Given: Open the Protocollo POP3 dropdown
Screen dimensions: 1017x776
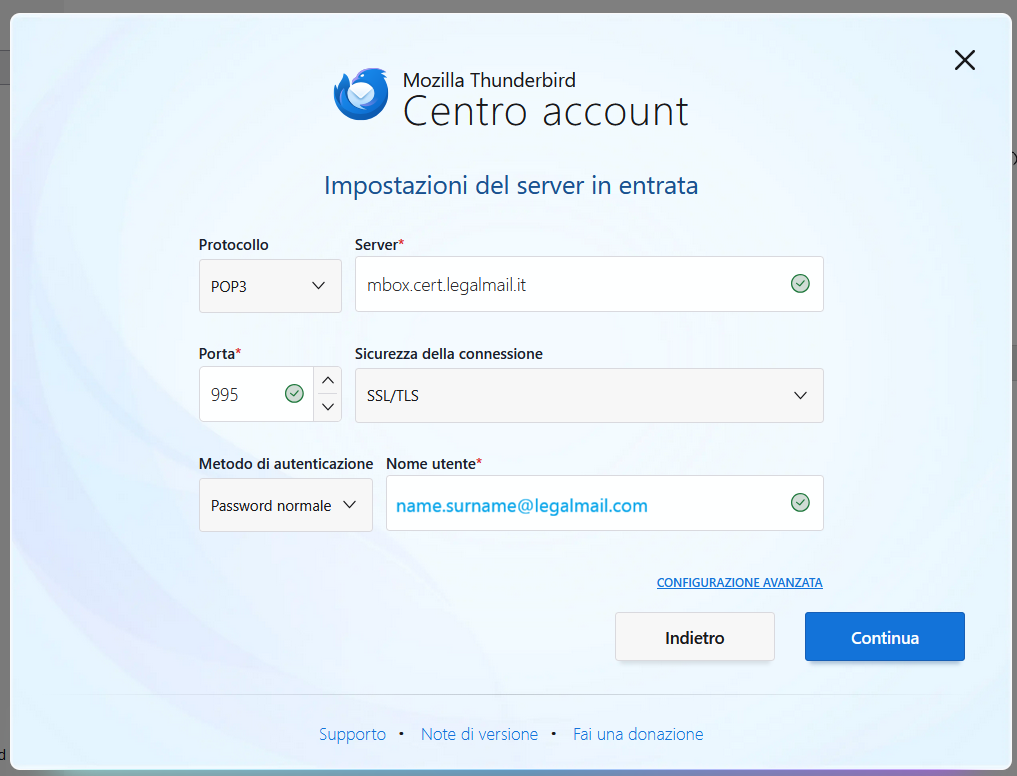Looking at the screenshot, I should coord(270,286).
